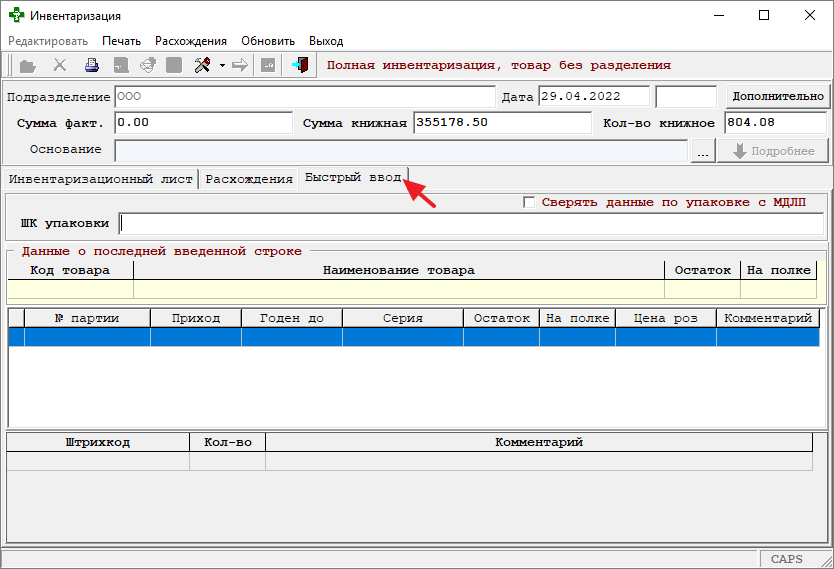
Task: Select the highlighted blue row in the batch table
Action: [414, 337]
